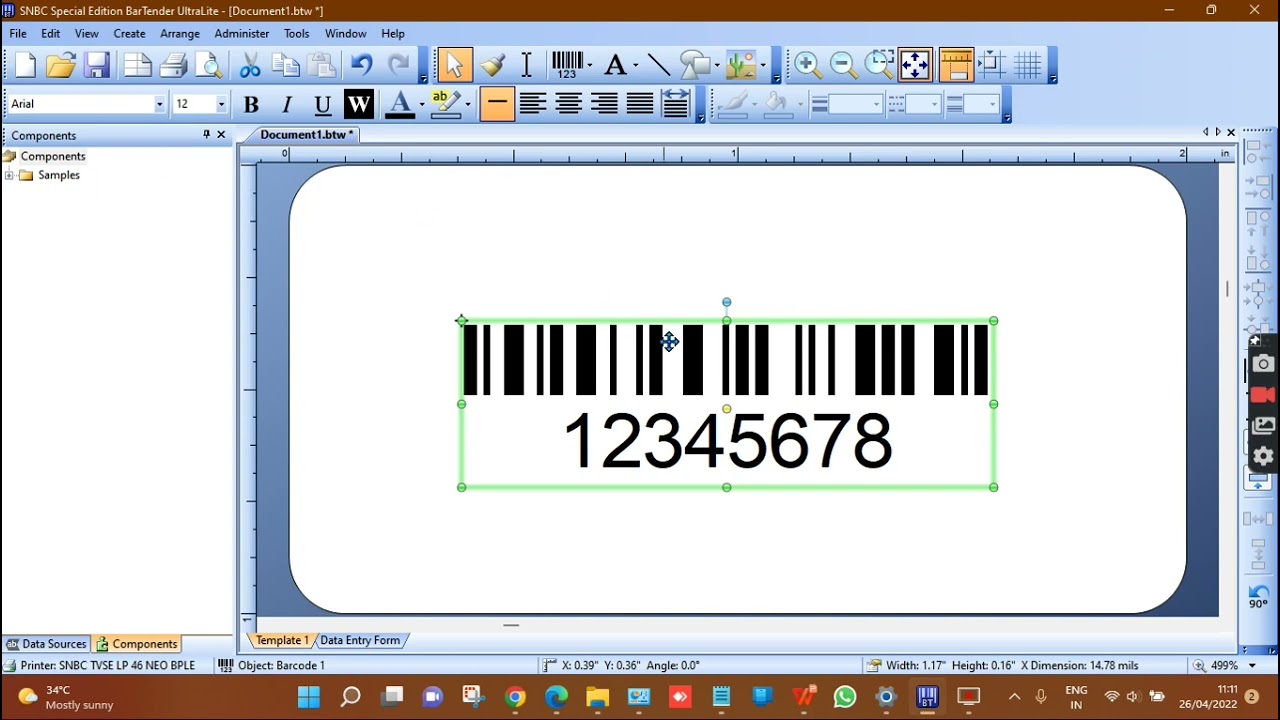Zoom in with the plus magnifier

pos(808,66)
